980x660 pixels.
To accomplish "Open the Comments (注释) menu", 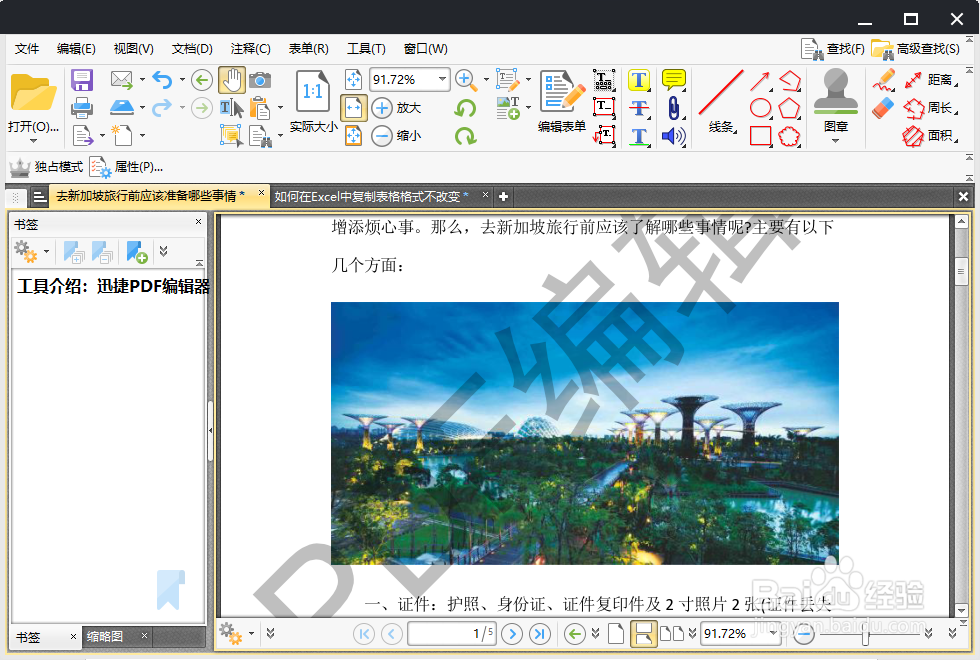I will tap(250, 49).
